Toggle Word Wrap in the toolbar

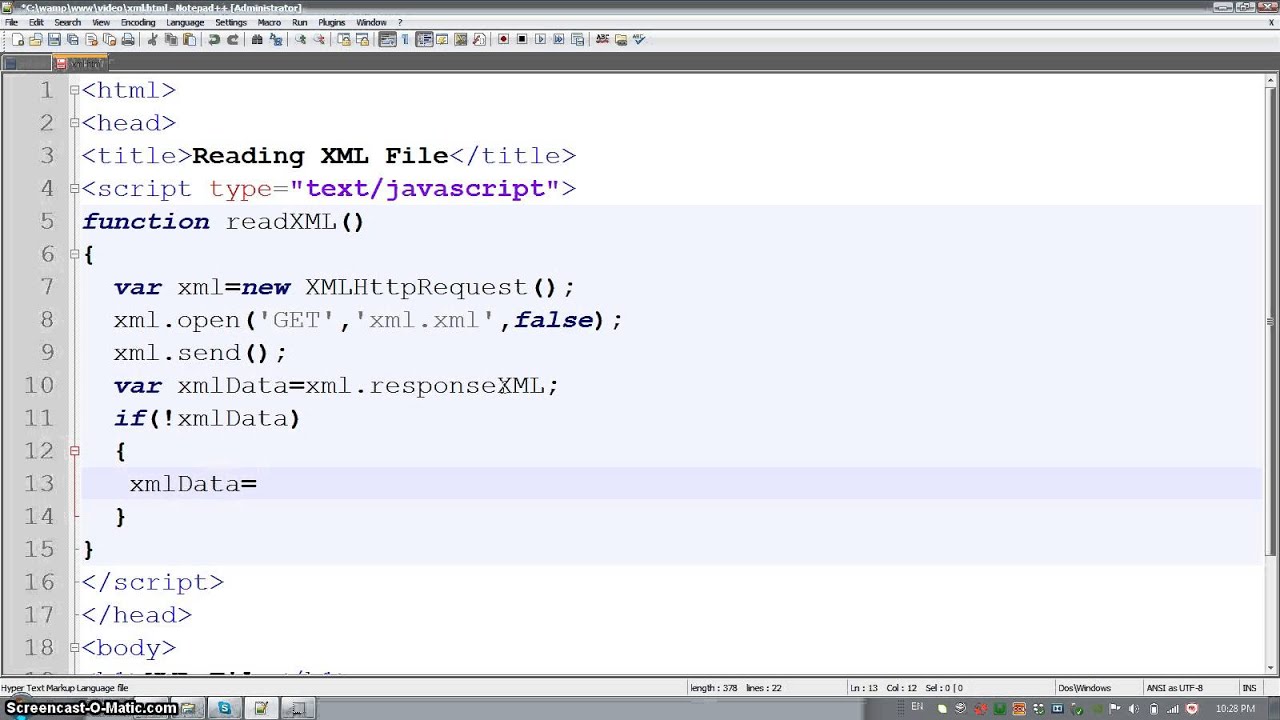pyautogui.click(x=387, y=40)
